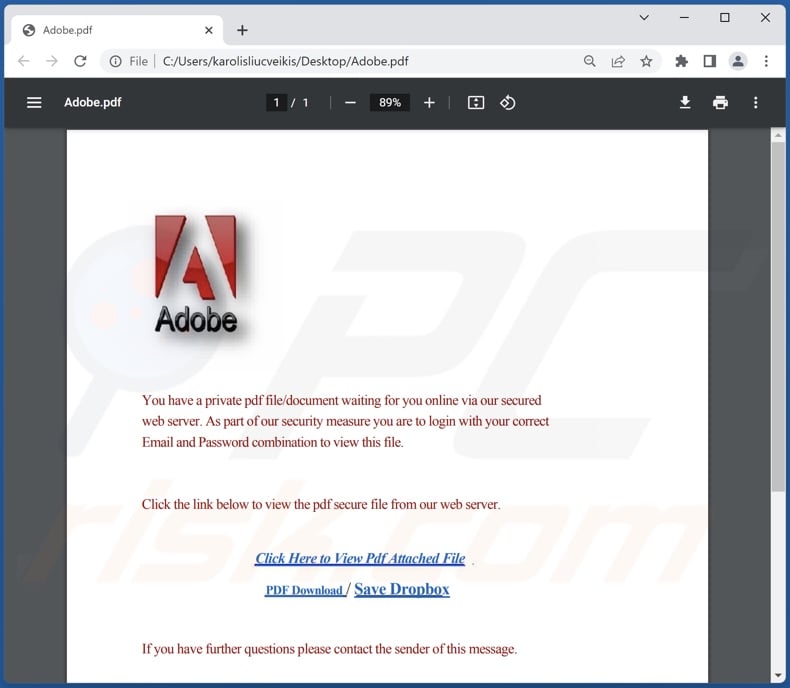
Task: Open a new browser tab
Action: pos(242,30)
